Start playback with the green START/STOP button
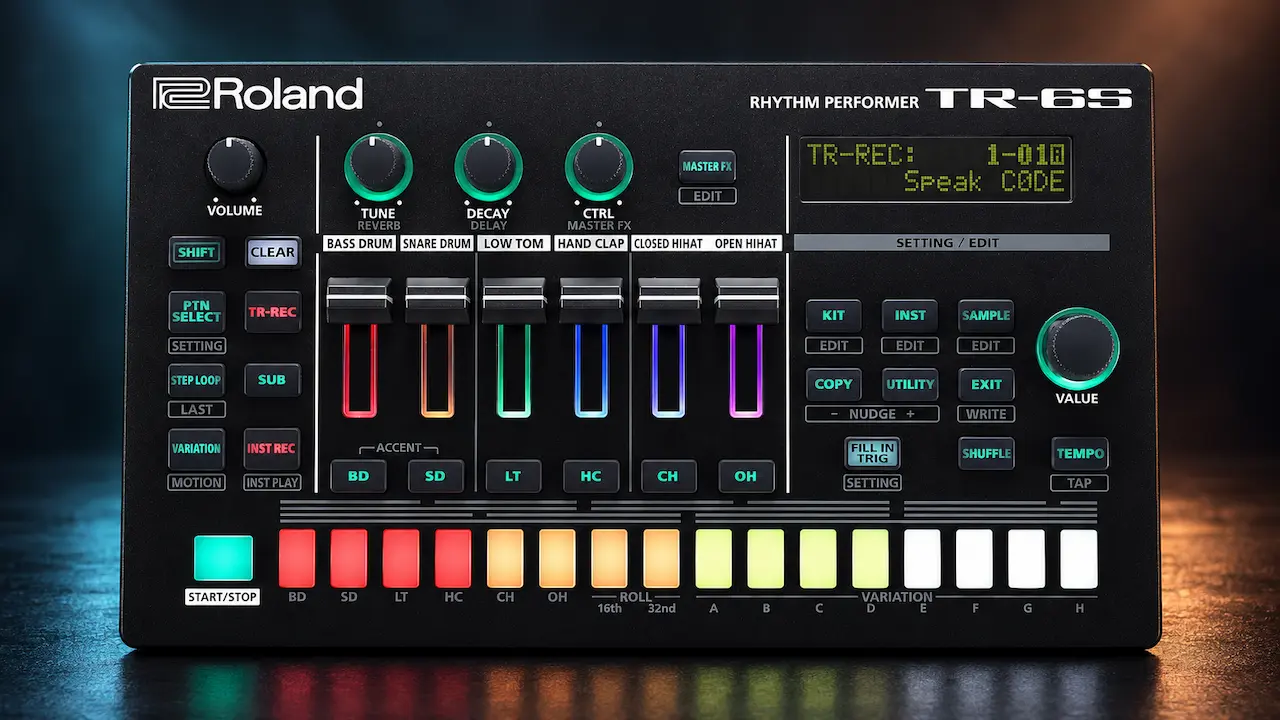This screenshot has height=720, width=1280. [x=225, y=559]
